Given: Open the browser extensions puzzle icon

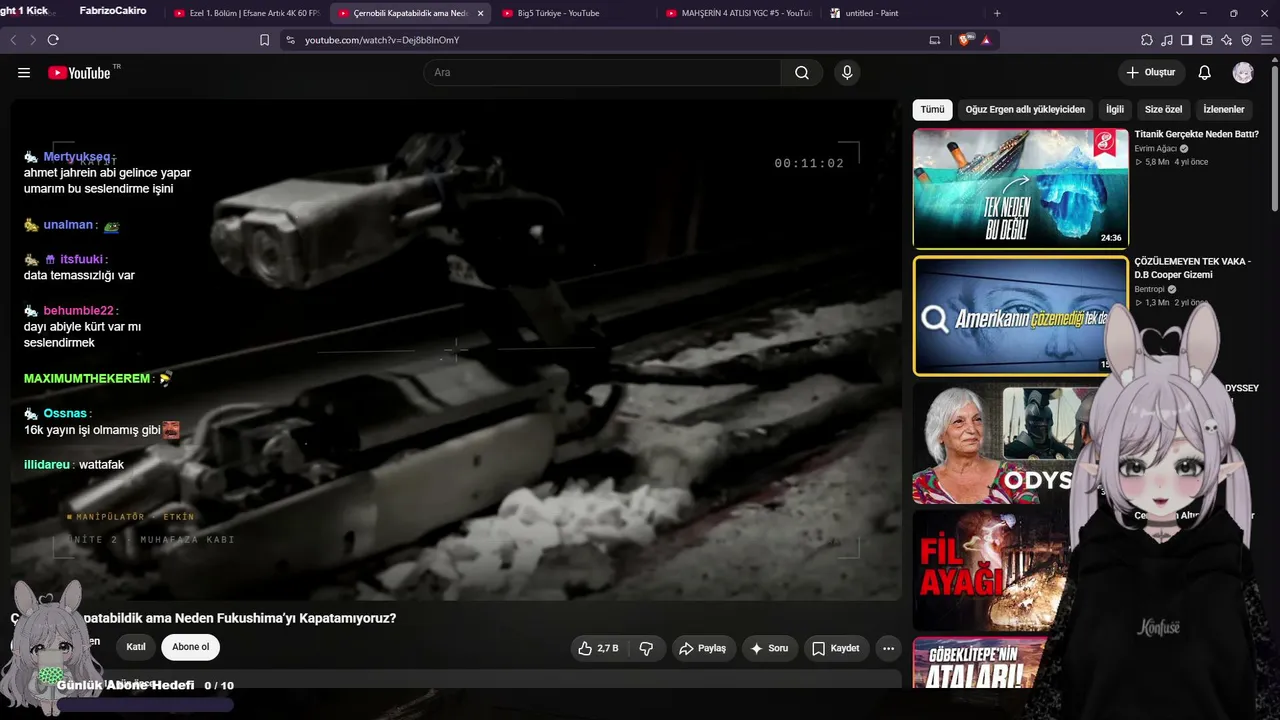Looking at the screenshot, I should [1147, 40].
